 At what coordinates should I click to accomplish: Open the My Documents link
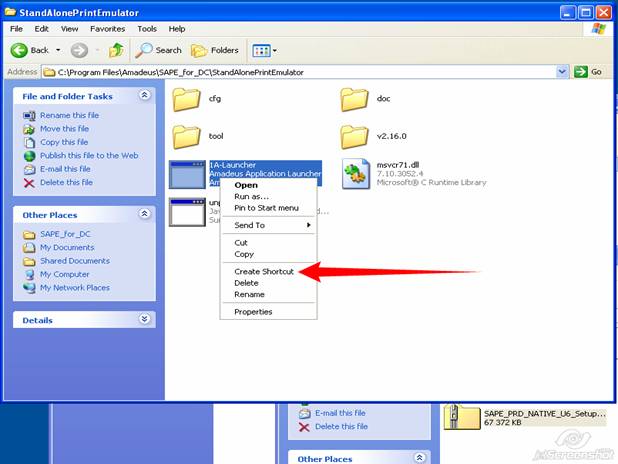[67, 248]
